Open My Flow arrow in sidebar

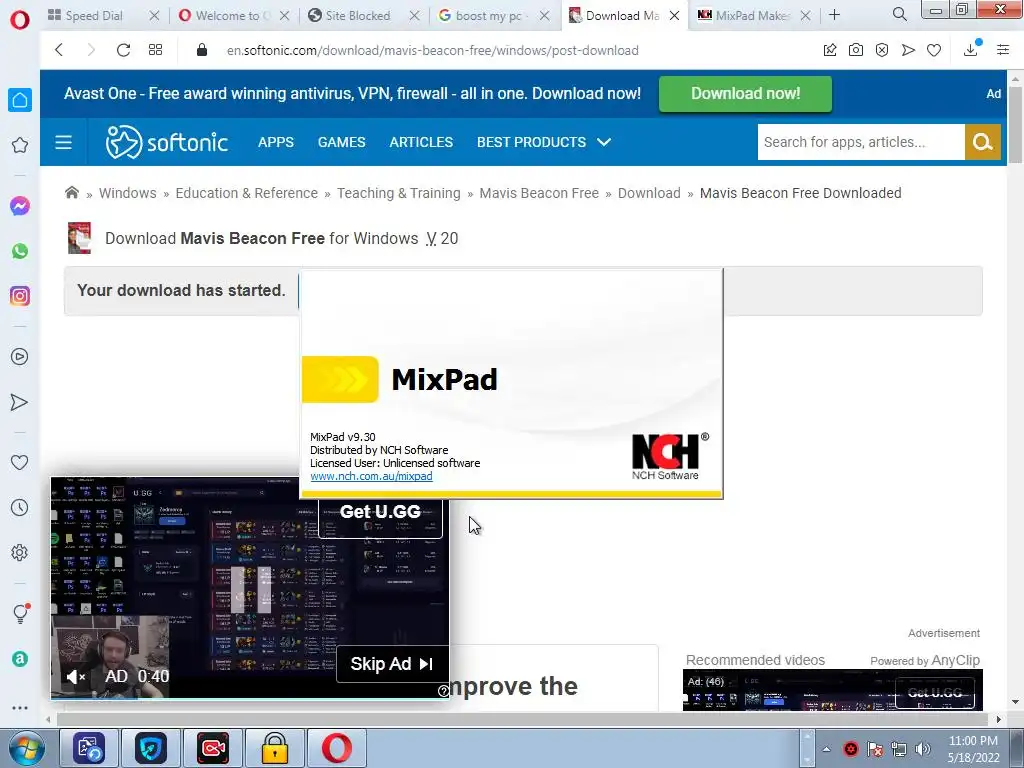tap(20, 402)
